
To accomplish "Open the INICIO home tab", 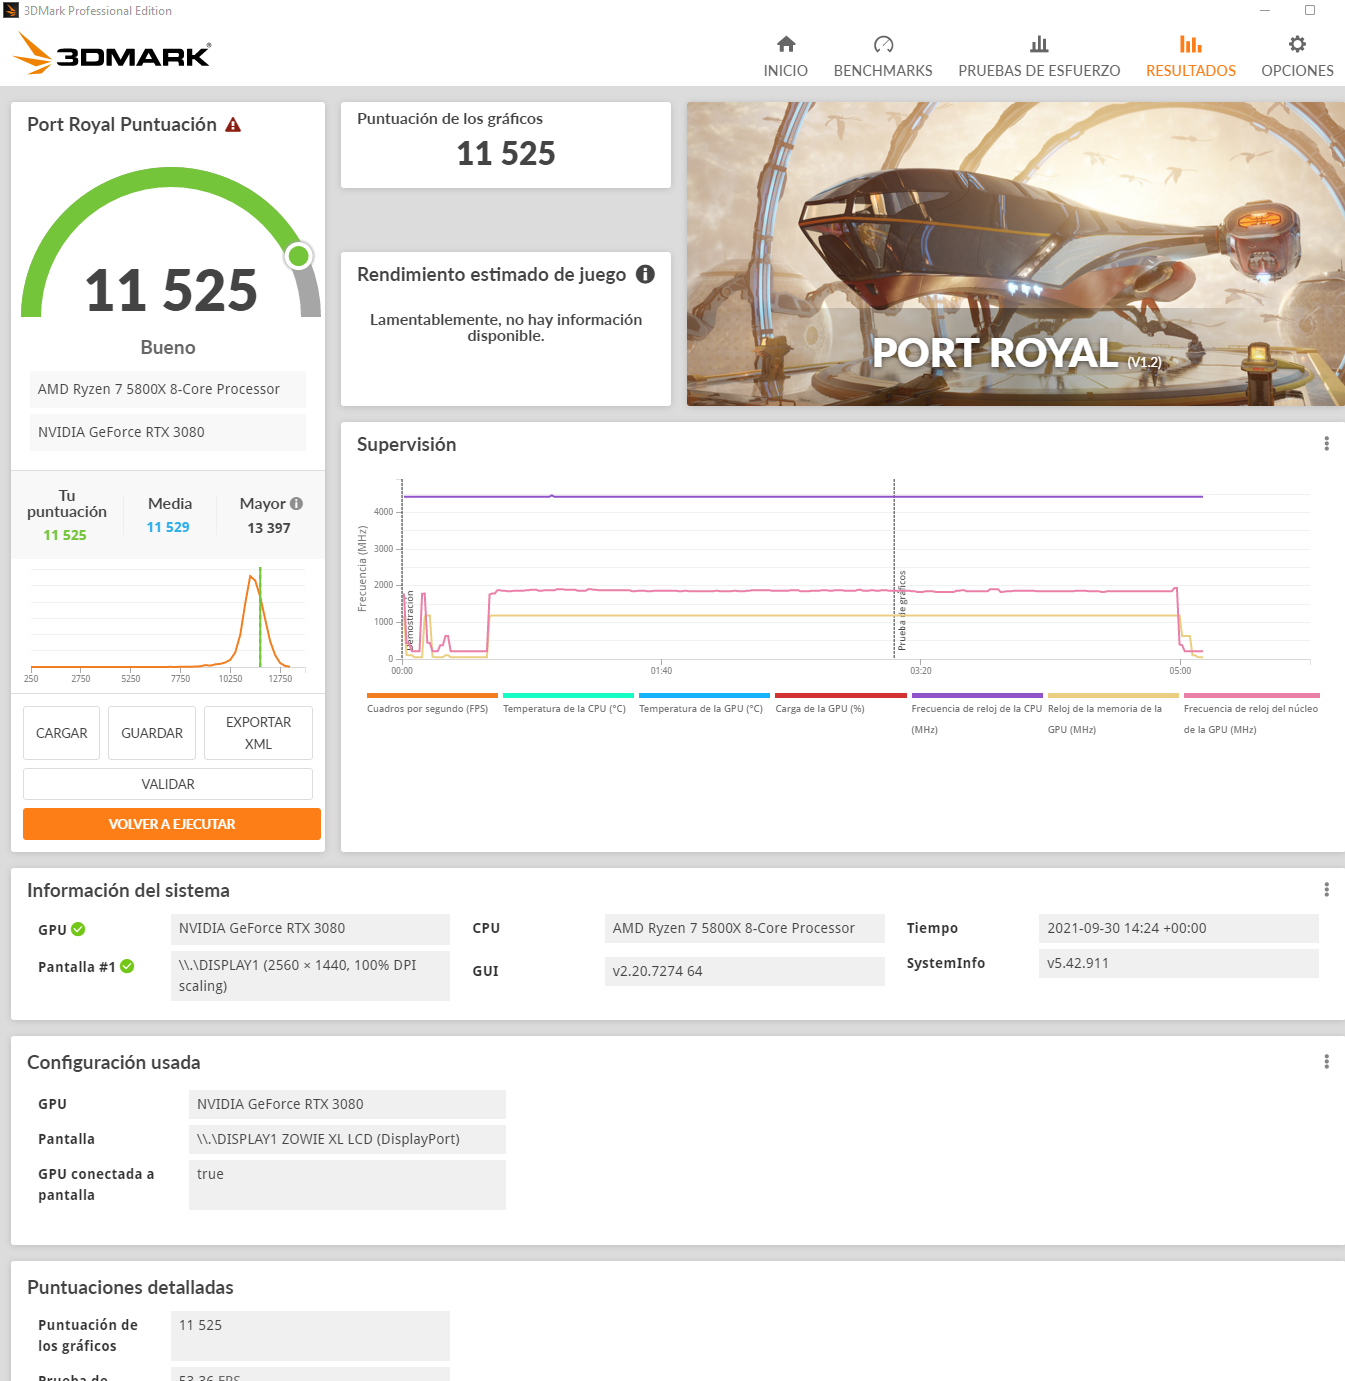I will (786, 70).
